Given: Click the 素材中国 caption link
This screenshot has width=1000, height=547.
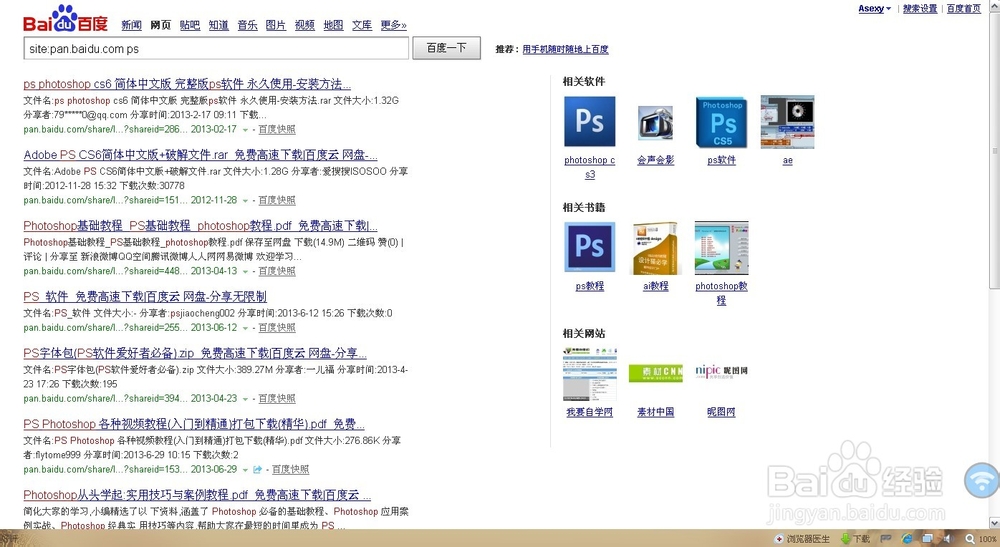Looking at the screenshot, I should pos(655,412).
